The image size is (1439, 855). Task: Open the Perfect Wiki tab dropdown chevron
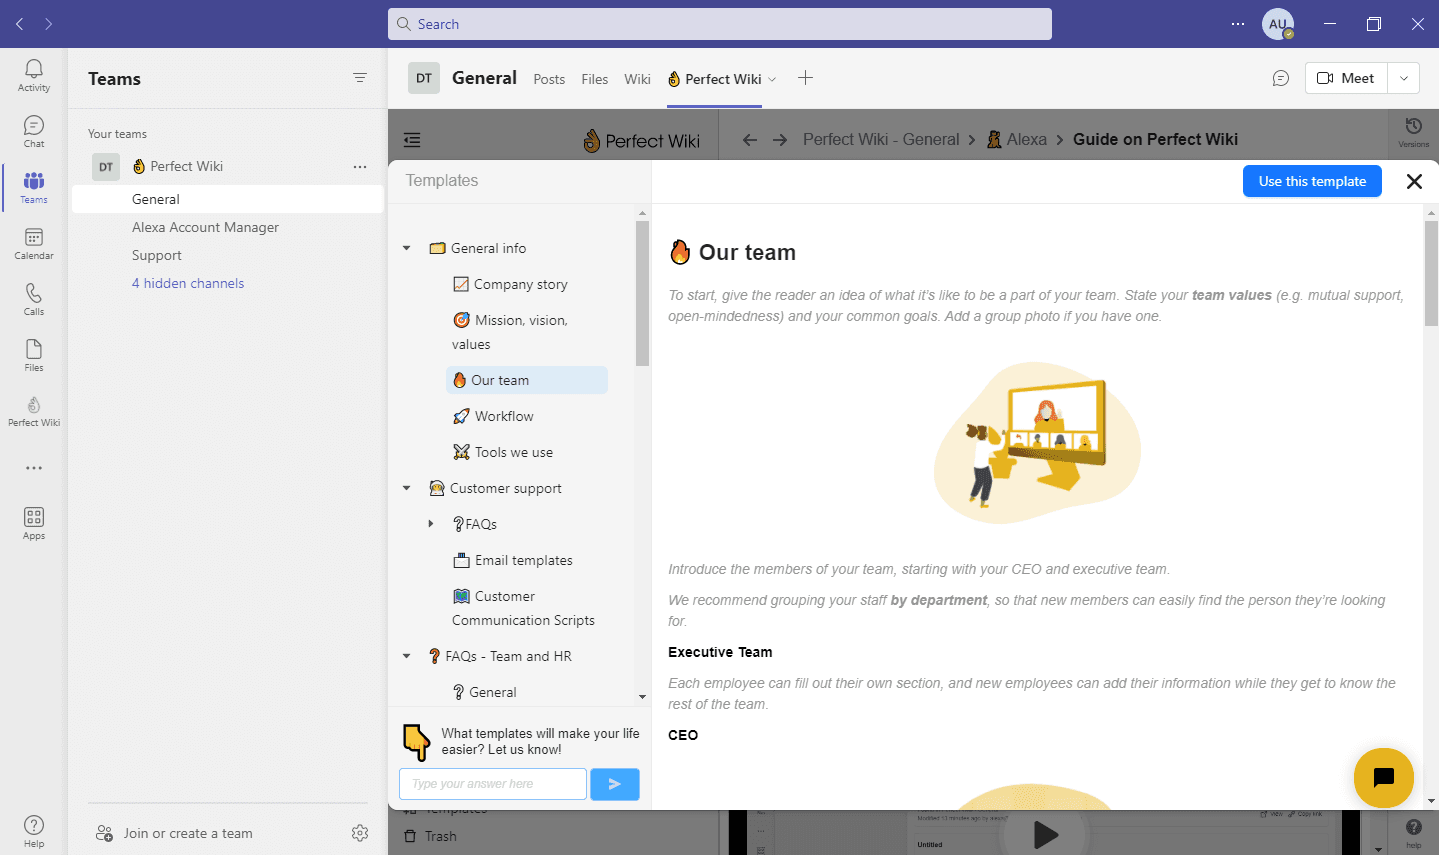(772, 79)
